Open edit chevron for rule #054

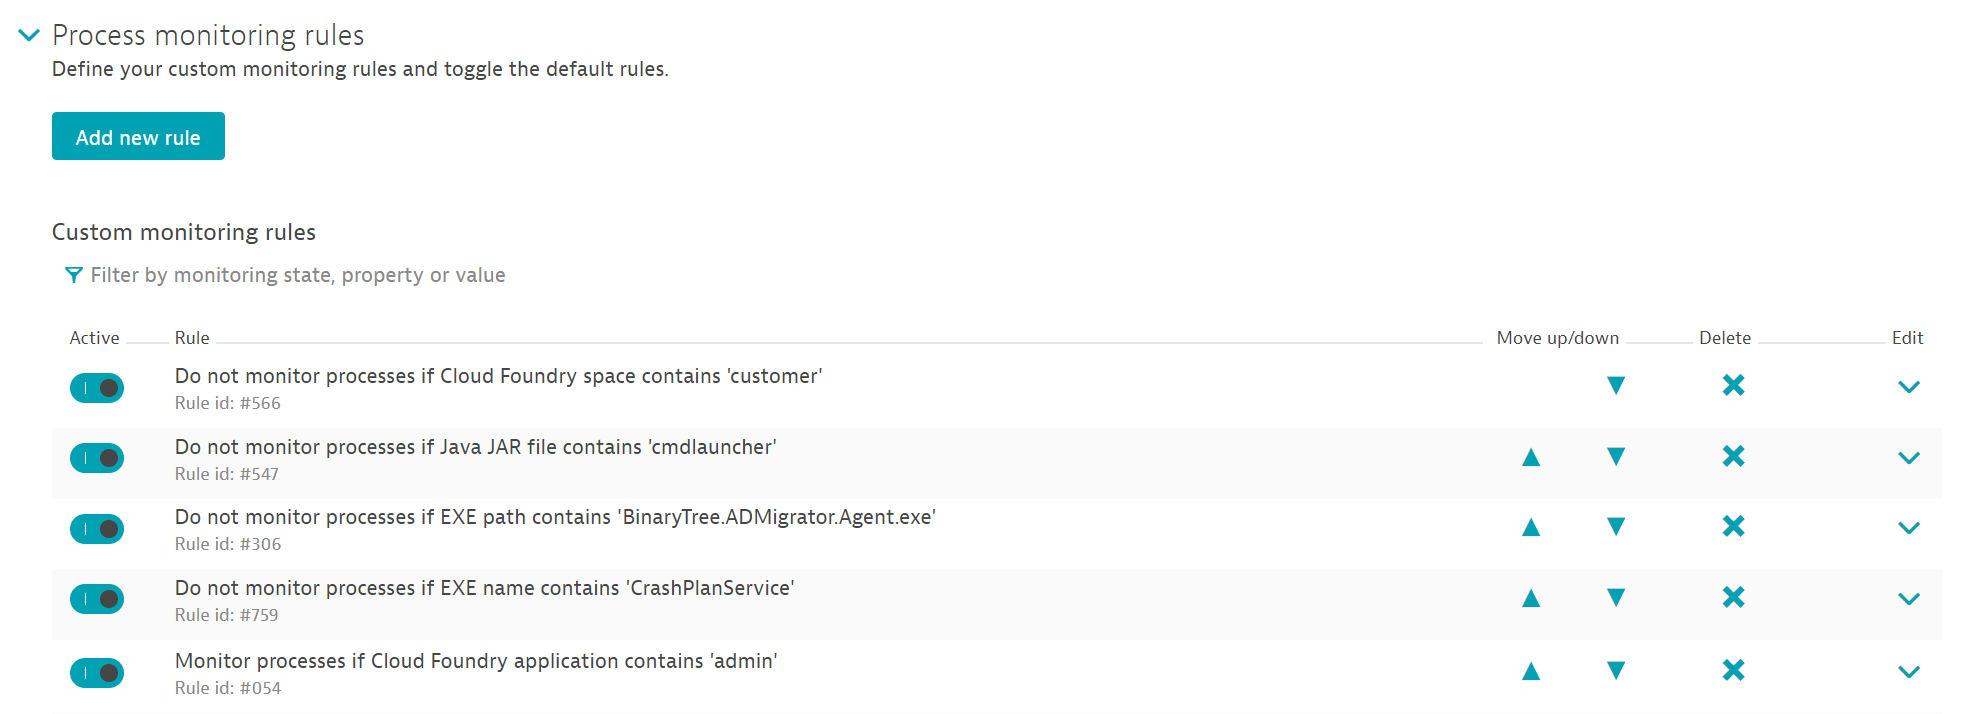tap(1908, 673)
